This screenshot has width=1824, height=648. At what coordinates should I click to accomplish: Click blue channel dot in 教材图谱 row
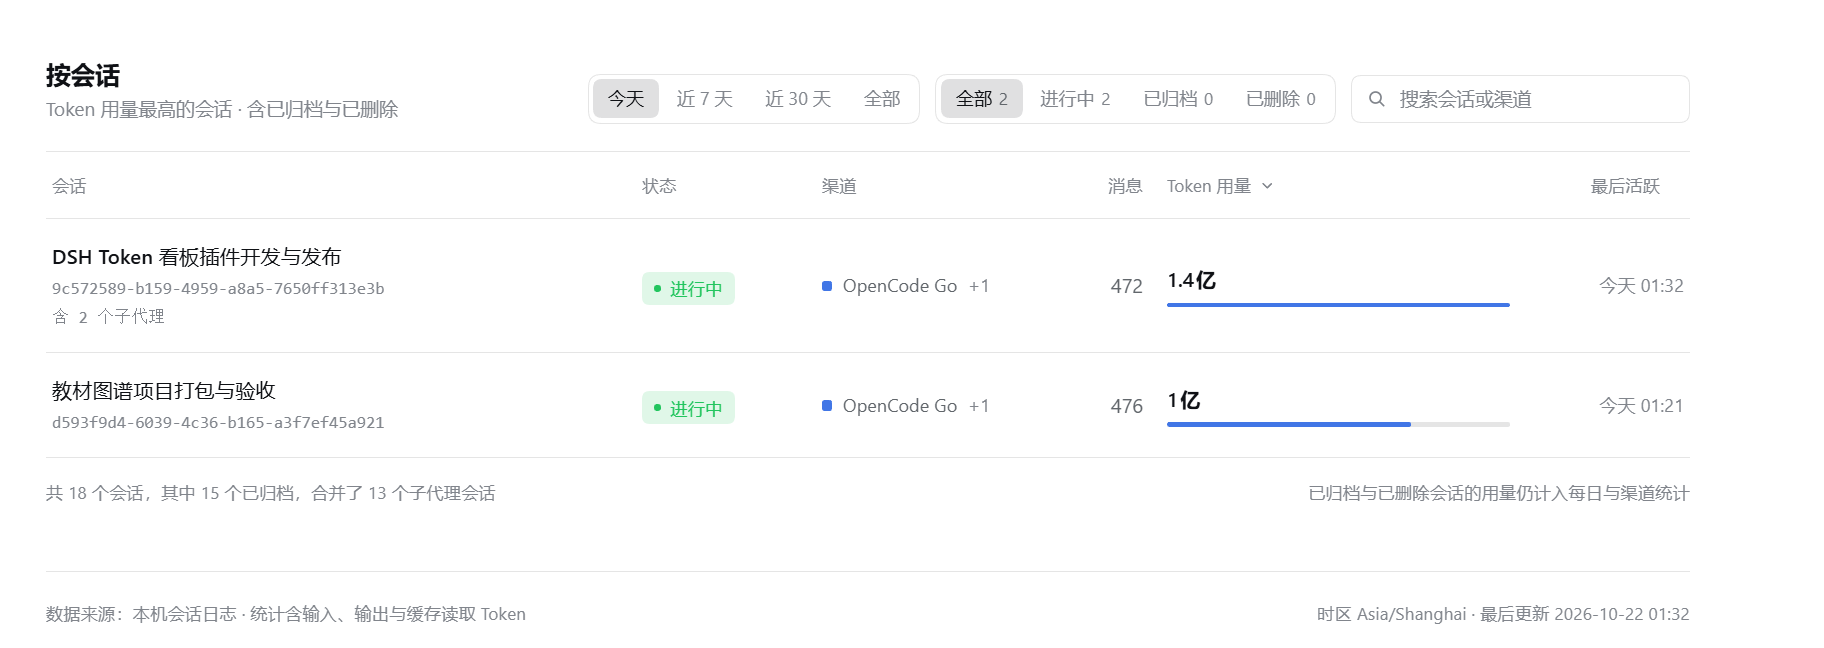(x=827, y=406)
